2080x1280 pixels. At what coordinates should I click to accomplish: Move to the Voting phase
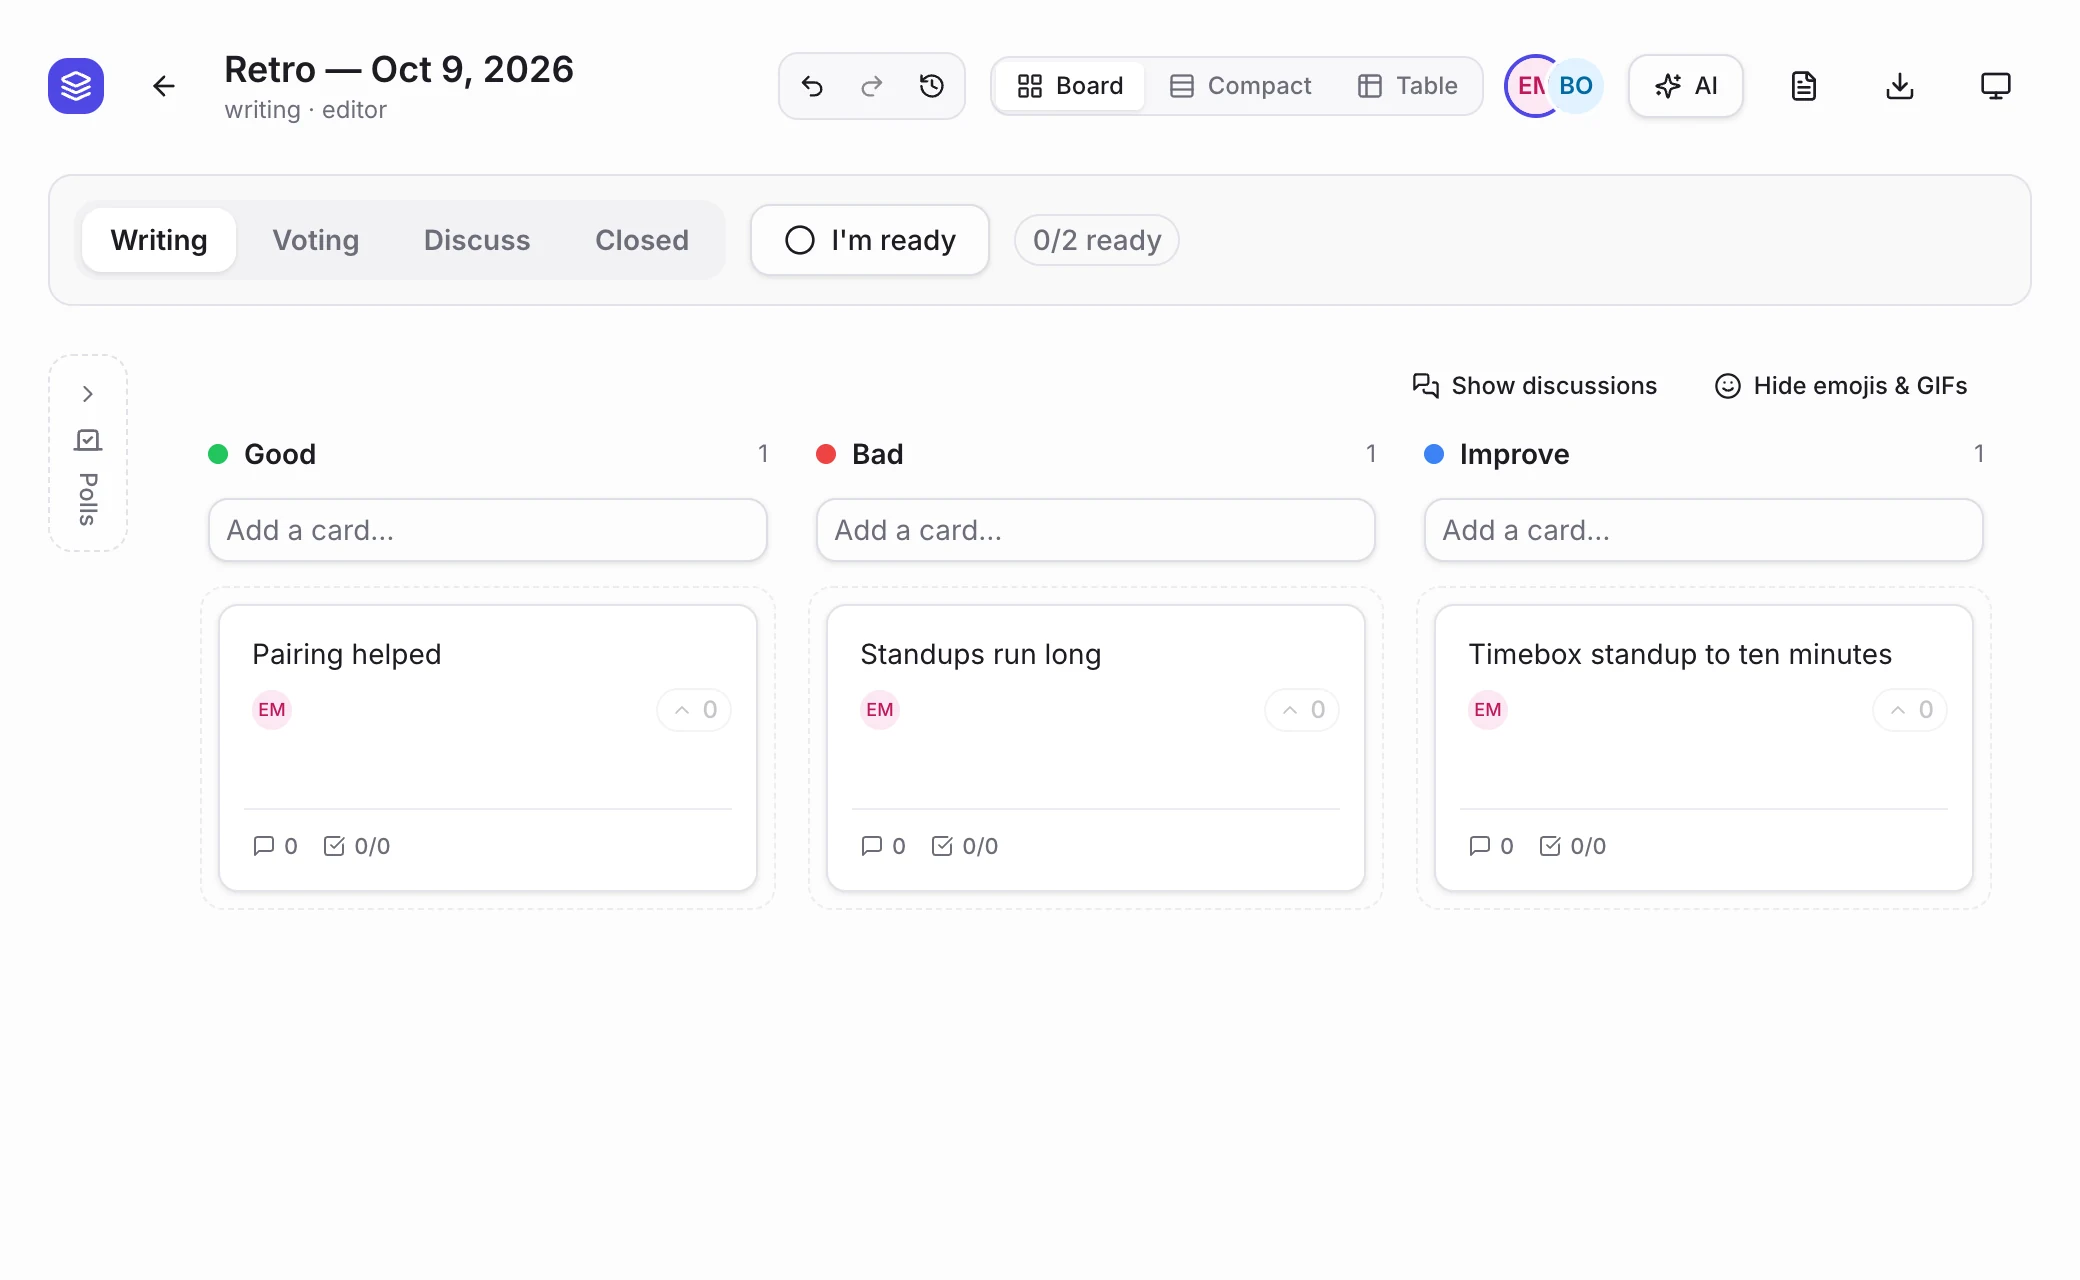(x=316, y=240)
